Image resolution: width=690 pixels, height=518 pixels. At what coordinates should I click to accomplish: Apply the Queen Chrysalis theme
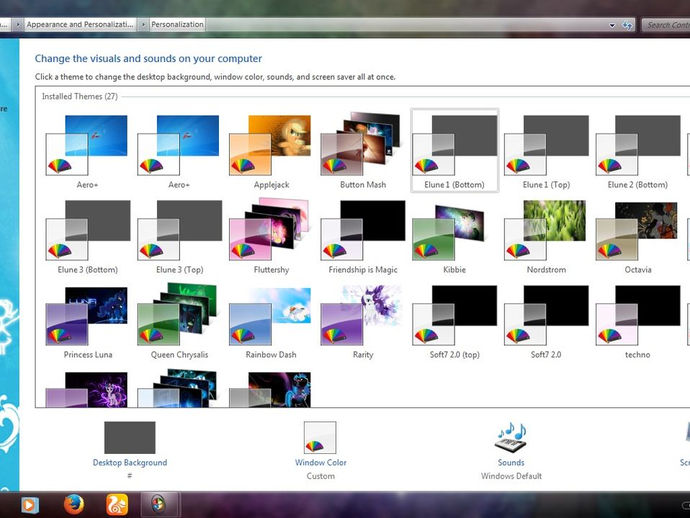(x=180, y=322)
